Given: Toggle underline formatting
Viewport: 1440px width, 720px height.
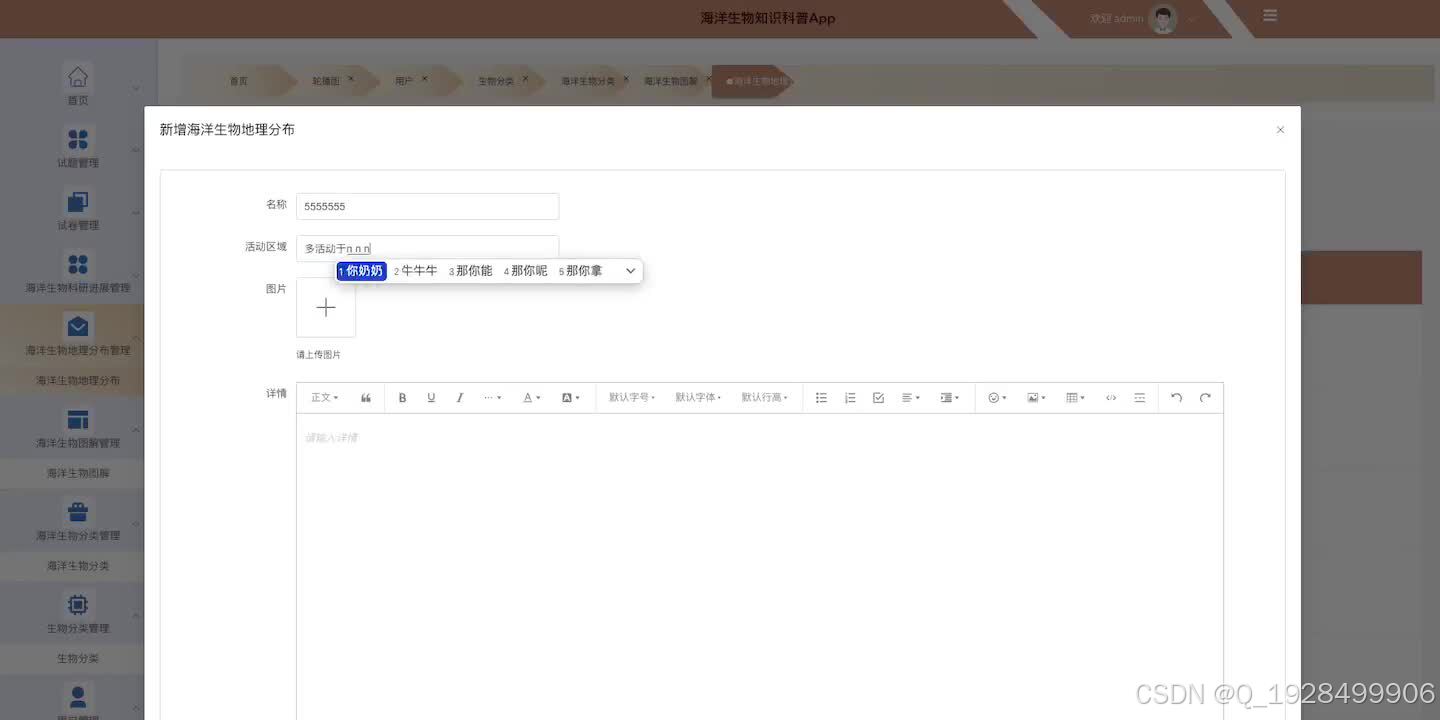Looking at the screenshot, I should pyautogui.click(x=431, y=398).
